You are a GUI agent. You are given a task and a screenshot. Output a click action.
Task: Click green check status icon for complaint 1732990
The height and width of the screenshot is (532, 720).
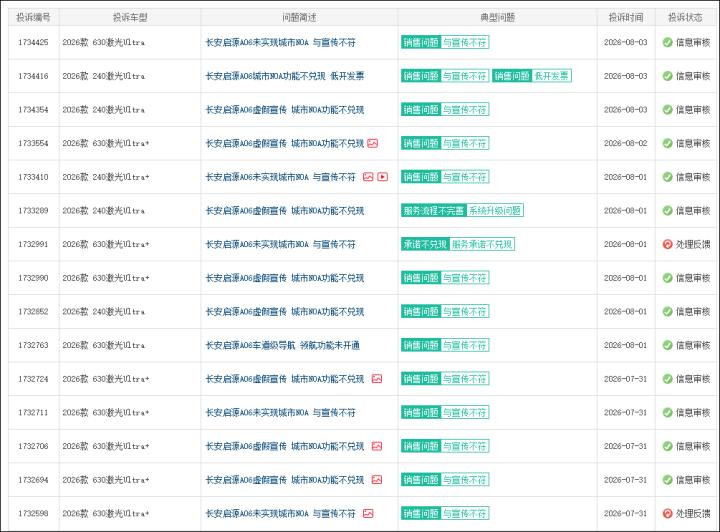pyautogui.click(x=668, y=278)
